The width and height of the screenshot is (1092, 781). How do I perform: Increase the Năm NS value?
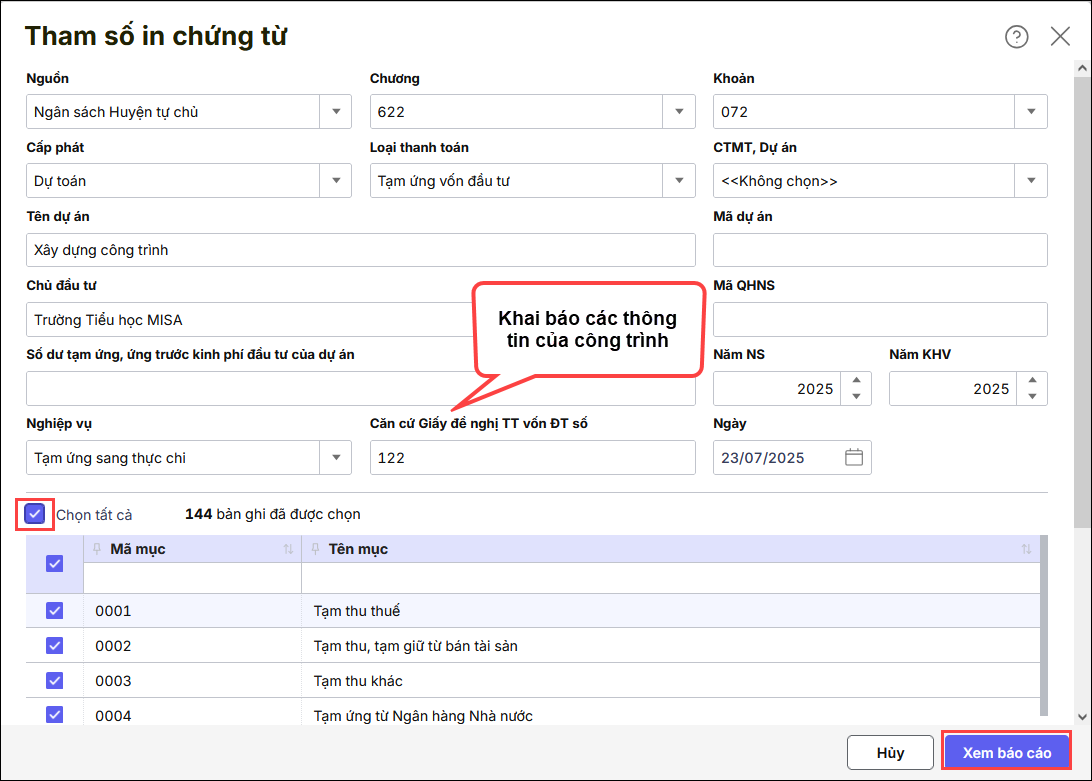[x=857, y=380]
